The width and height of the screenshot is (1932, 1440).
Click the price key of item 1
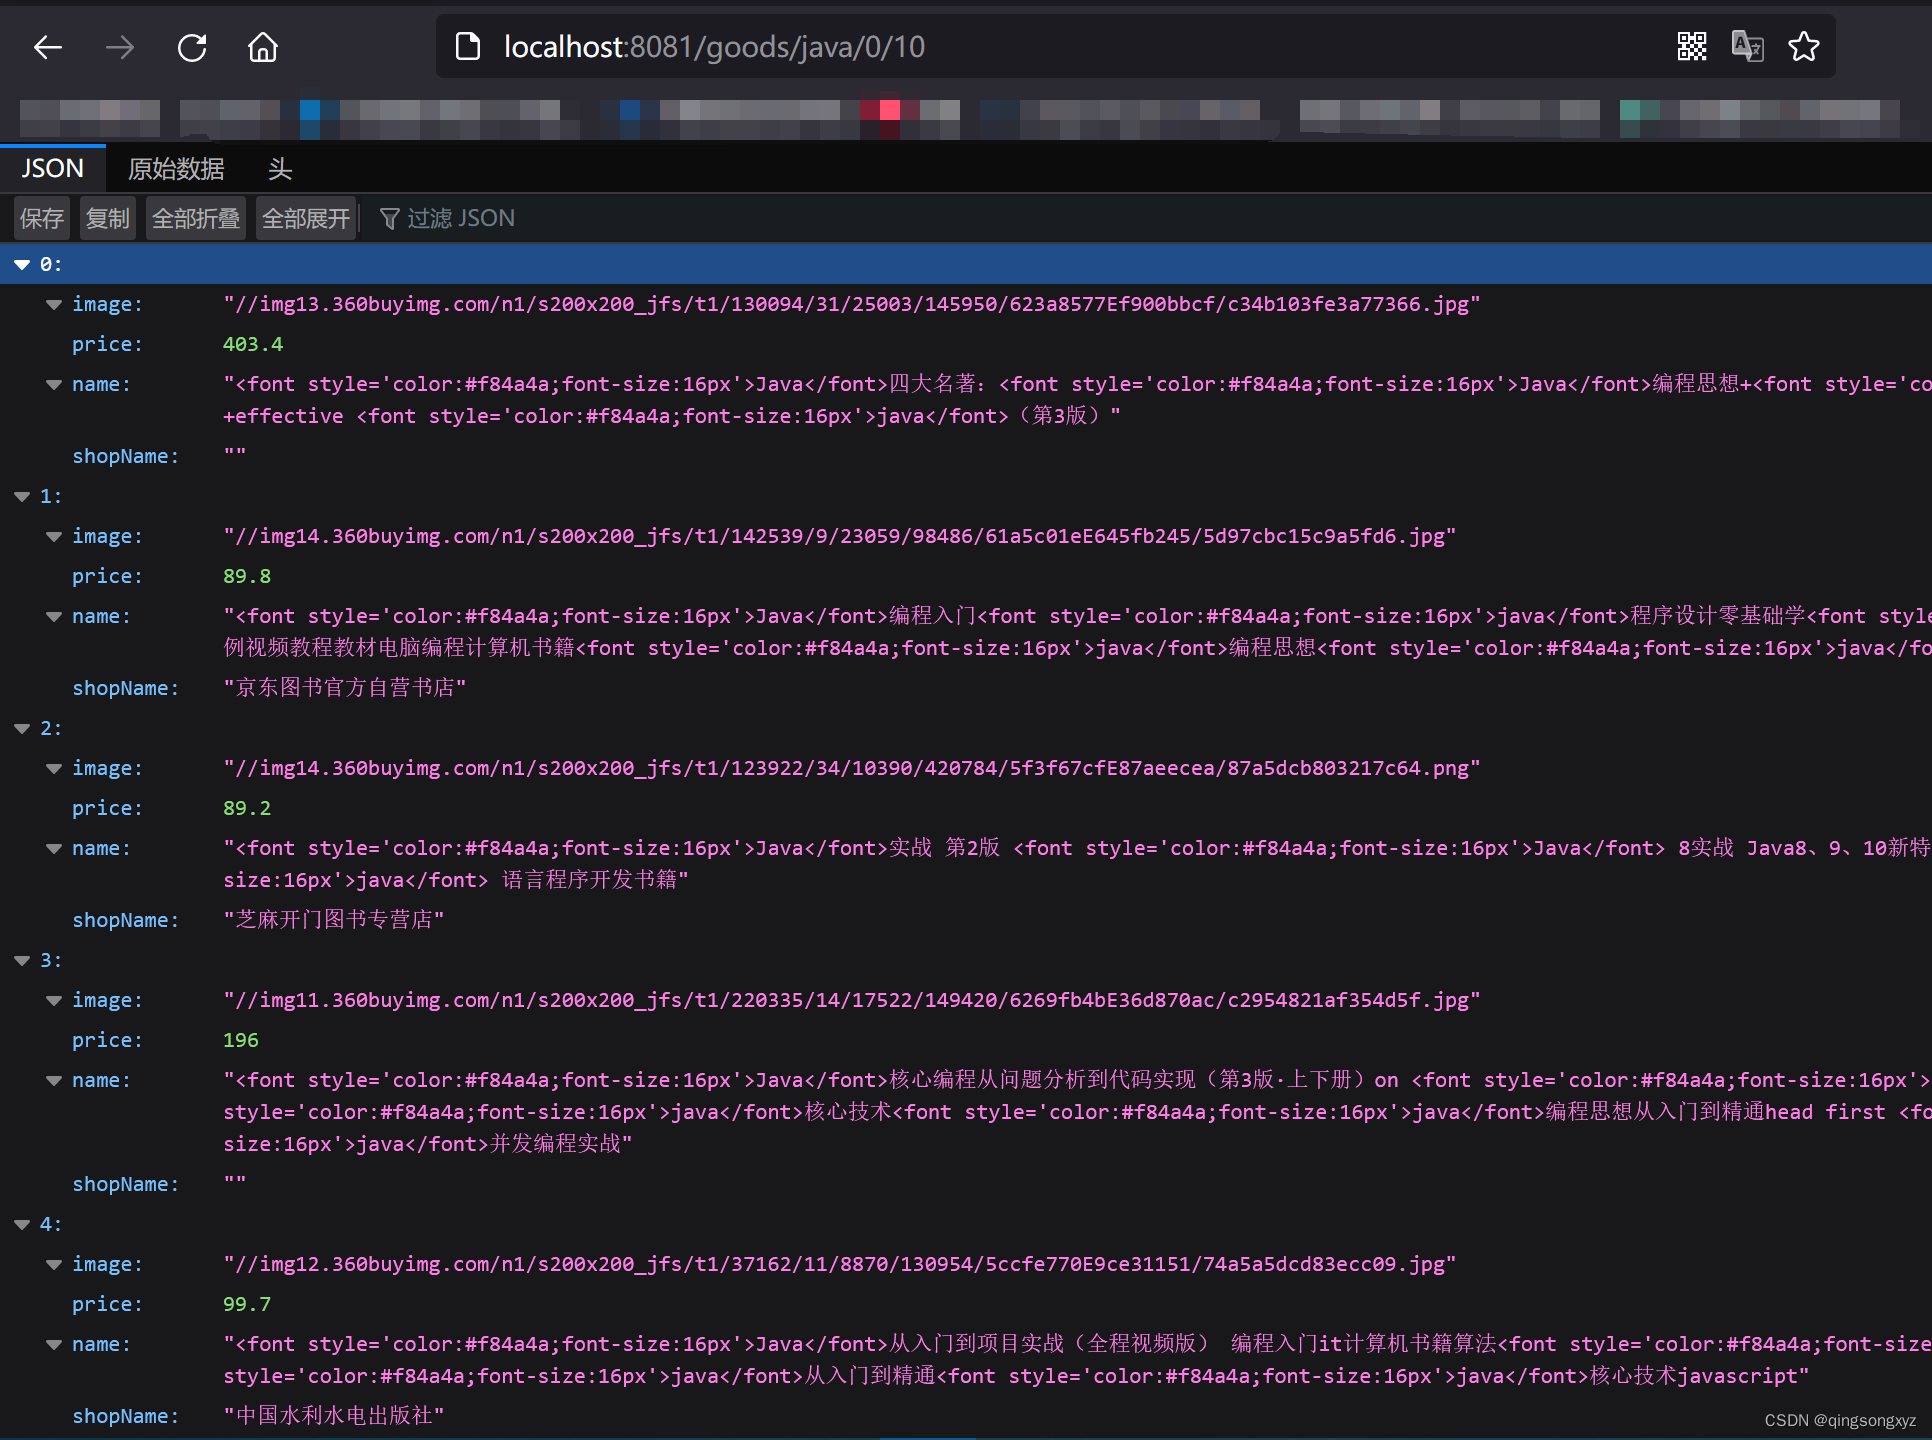coord(107,576)
